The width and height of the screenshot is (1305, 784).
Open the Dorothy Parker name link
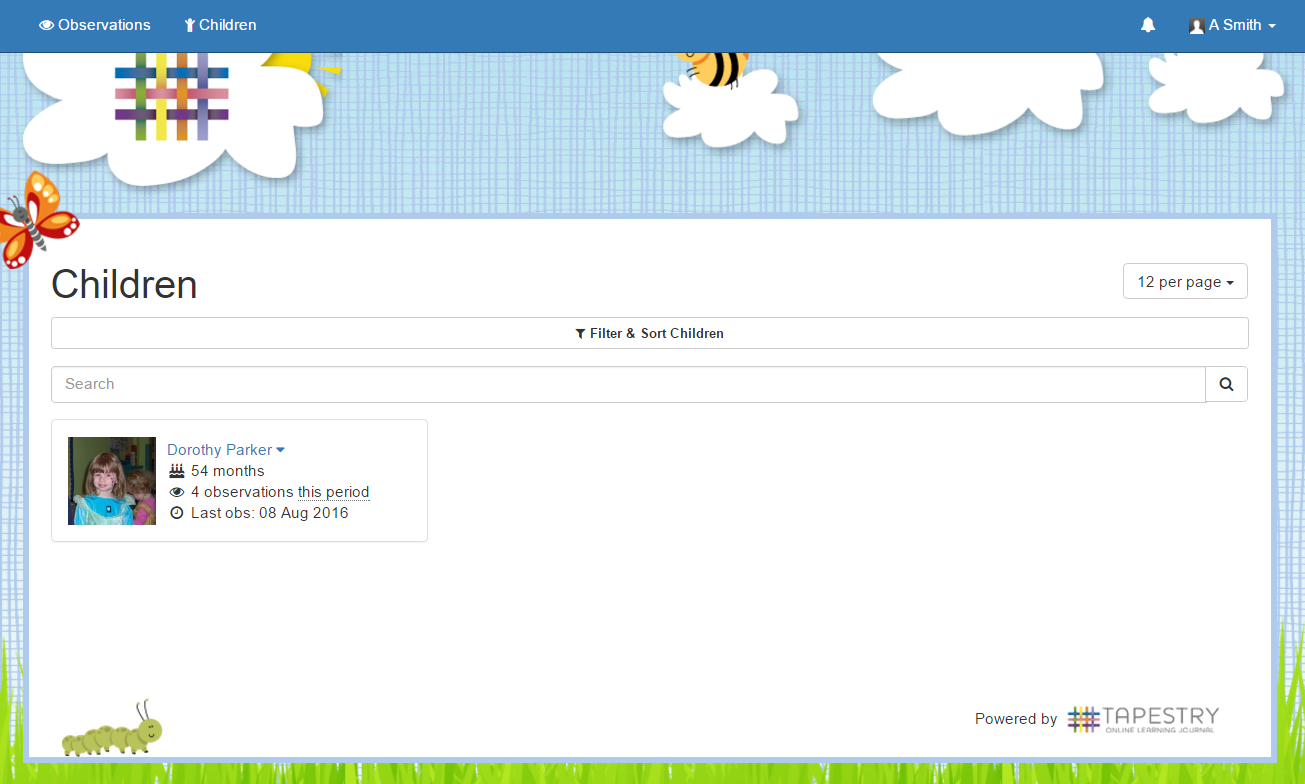[x=226, y=450]
